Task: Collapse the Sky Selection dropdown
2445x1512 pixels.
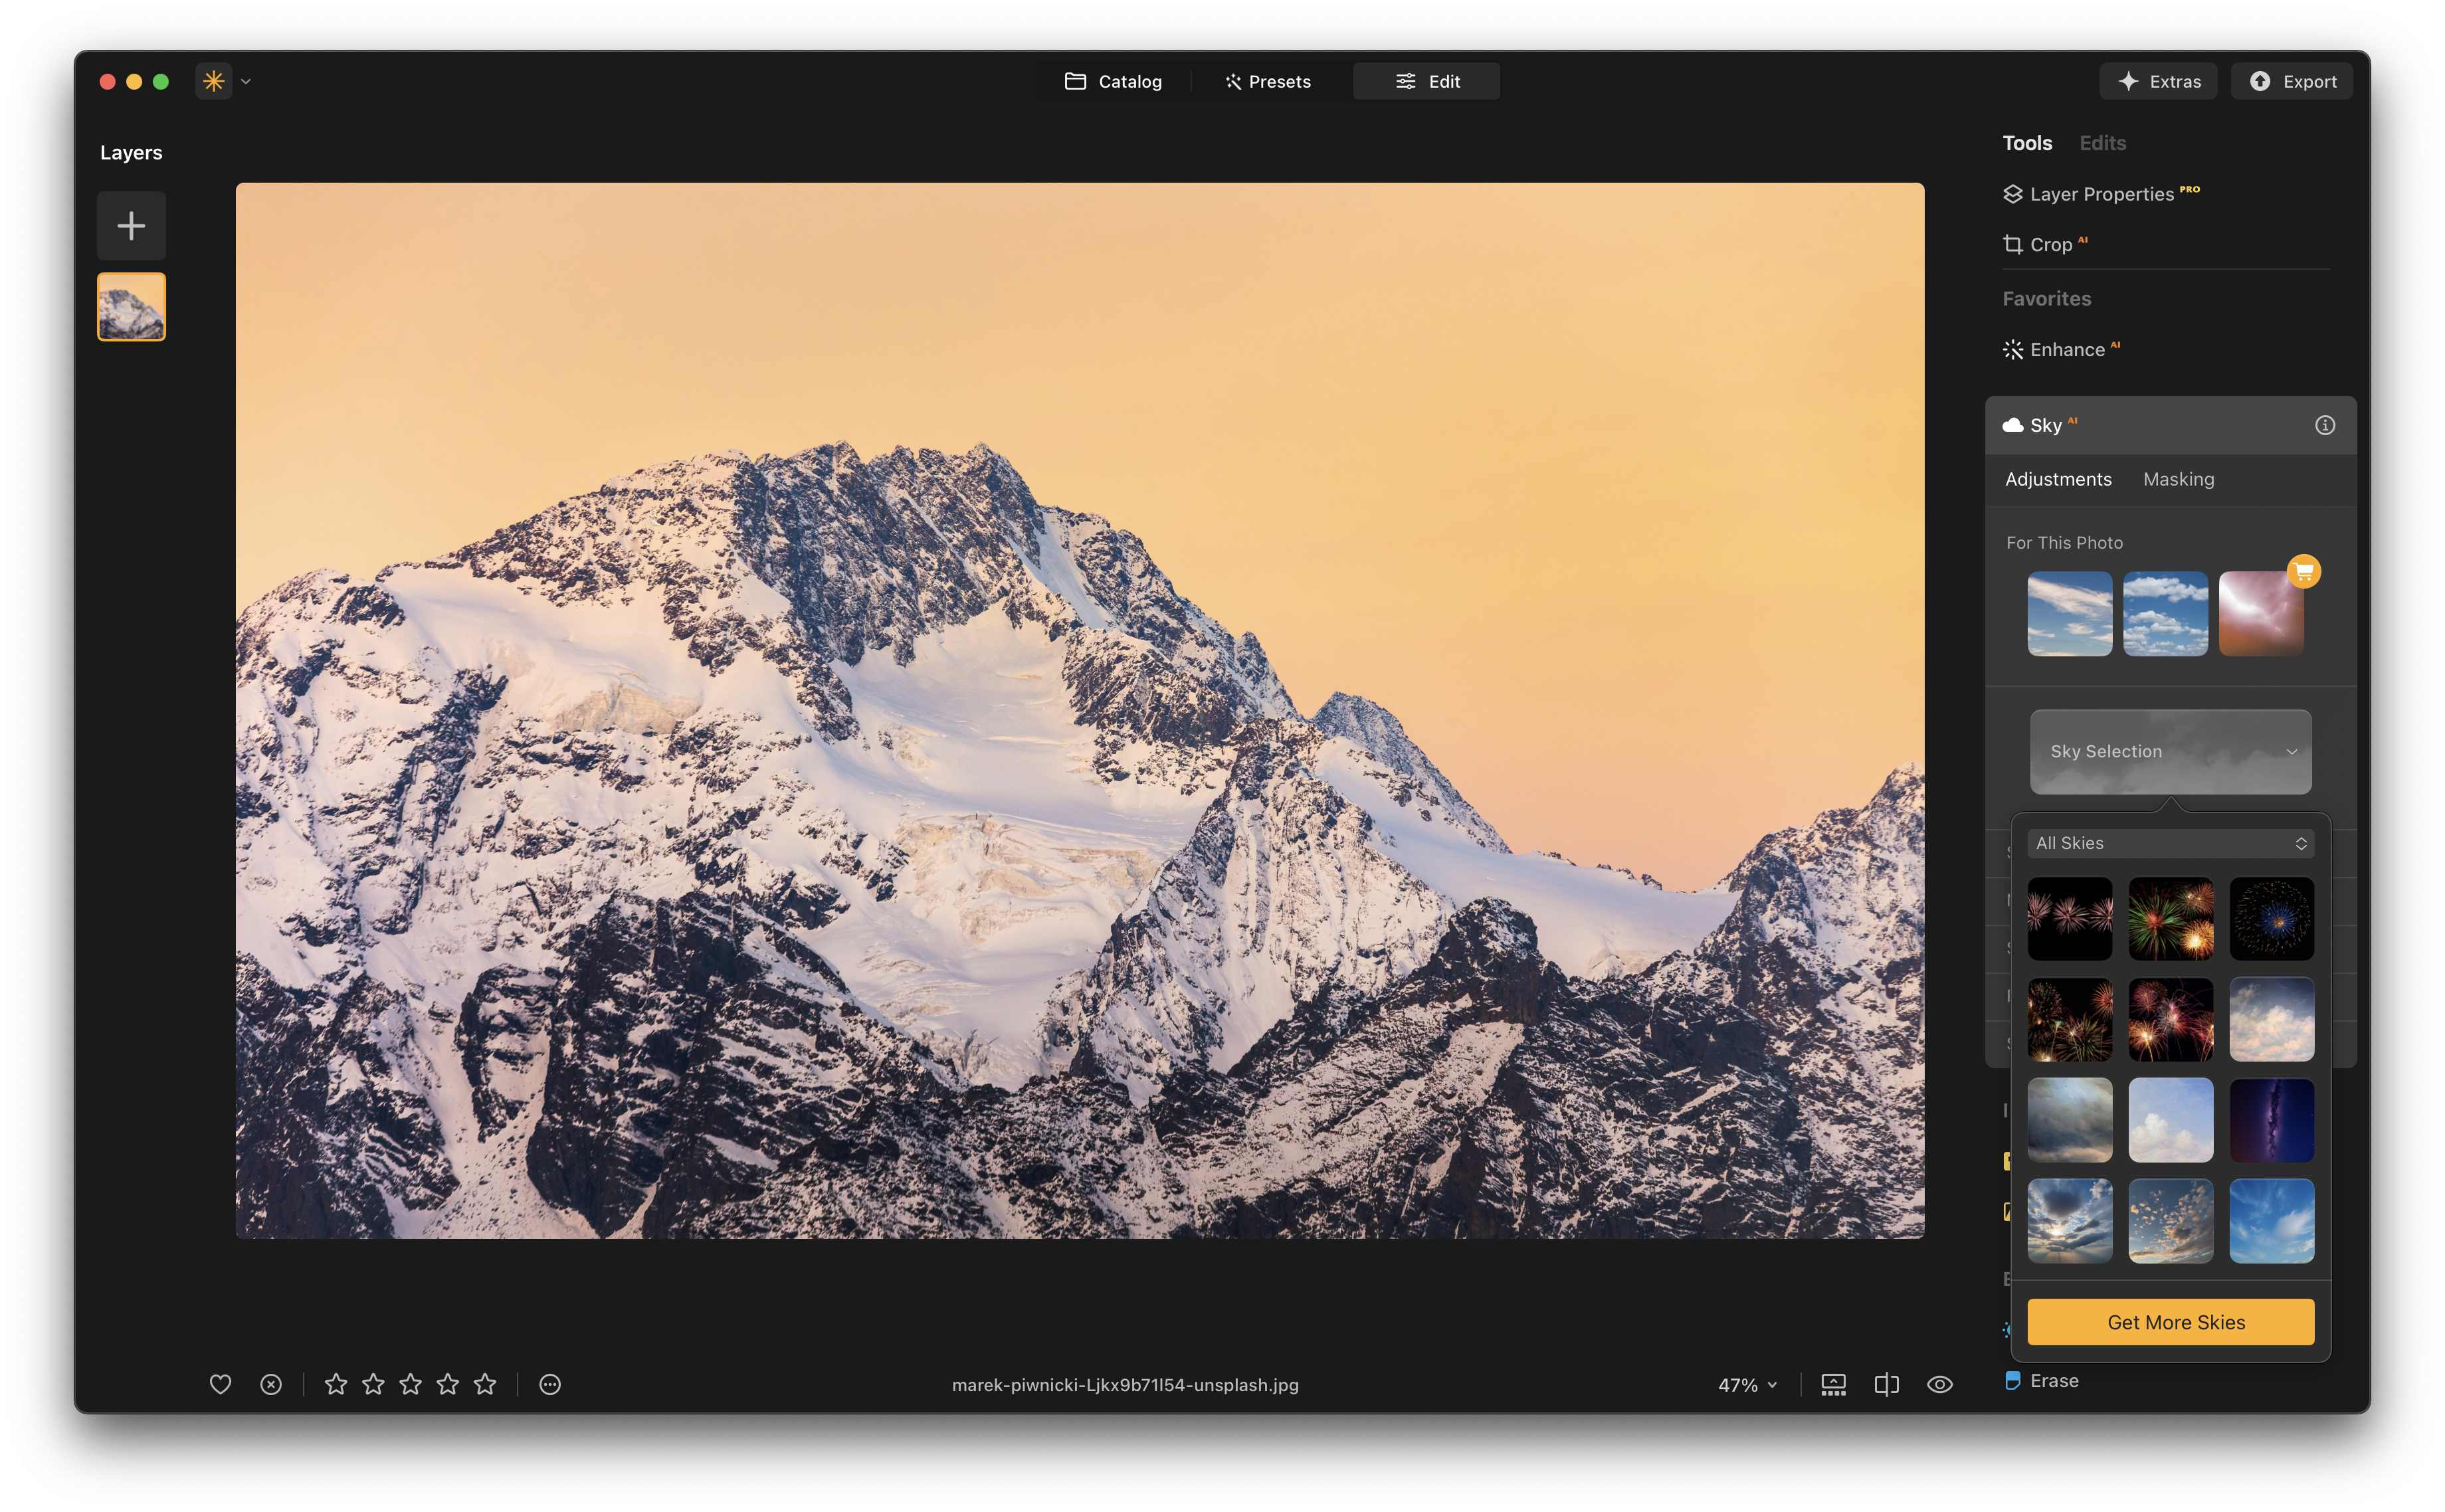Action: tap(2170, 752)
